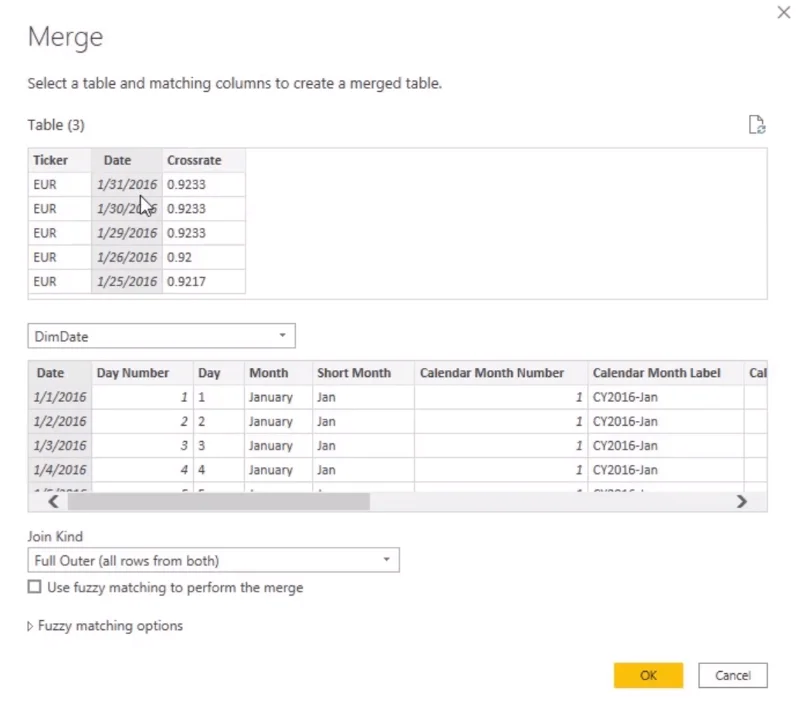Click the 0.9217 crossrate cell
800x718 pixels.
pos(204,281)
